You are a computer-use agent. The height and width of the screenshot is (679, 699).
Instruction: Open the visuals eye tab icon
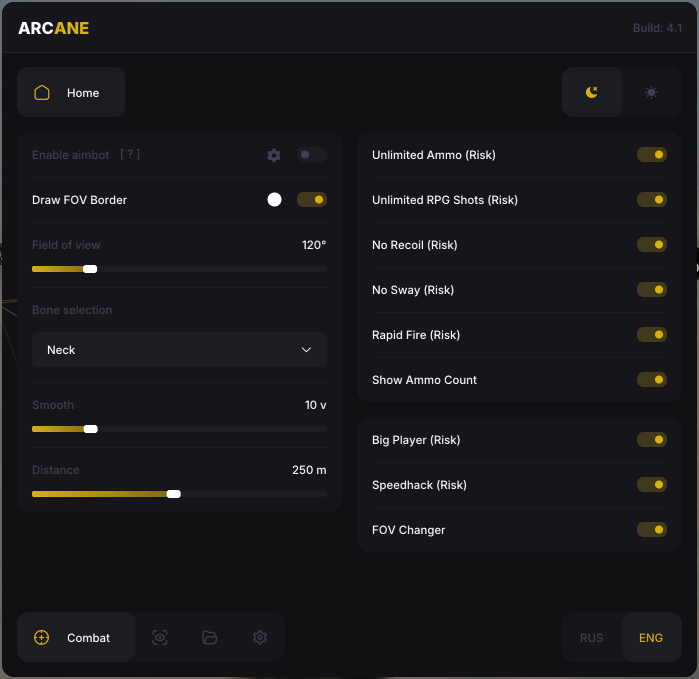click(x=159, y=637)
